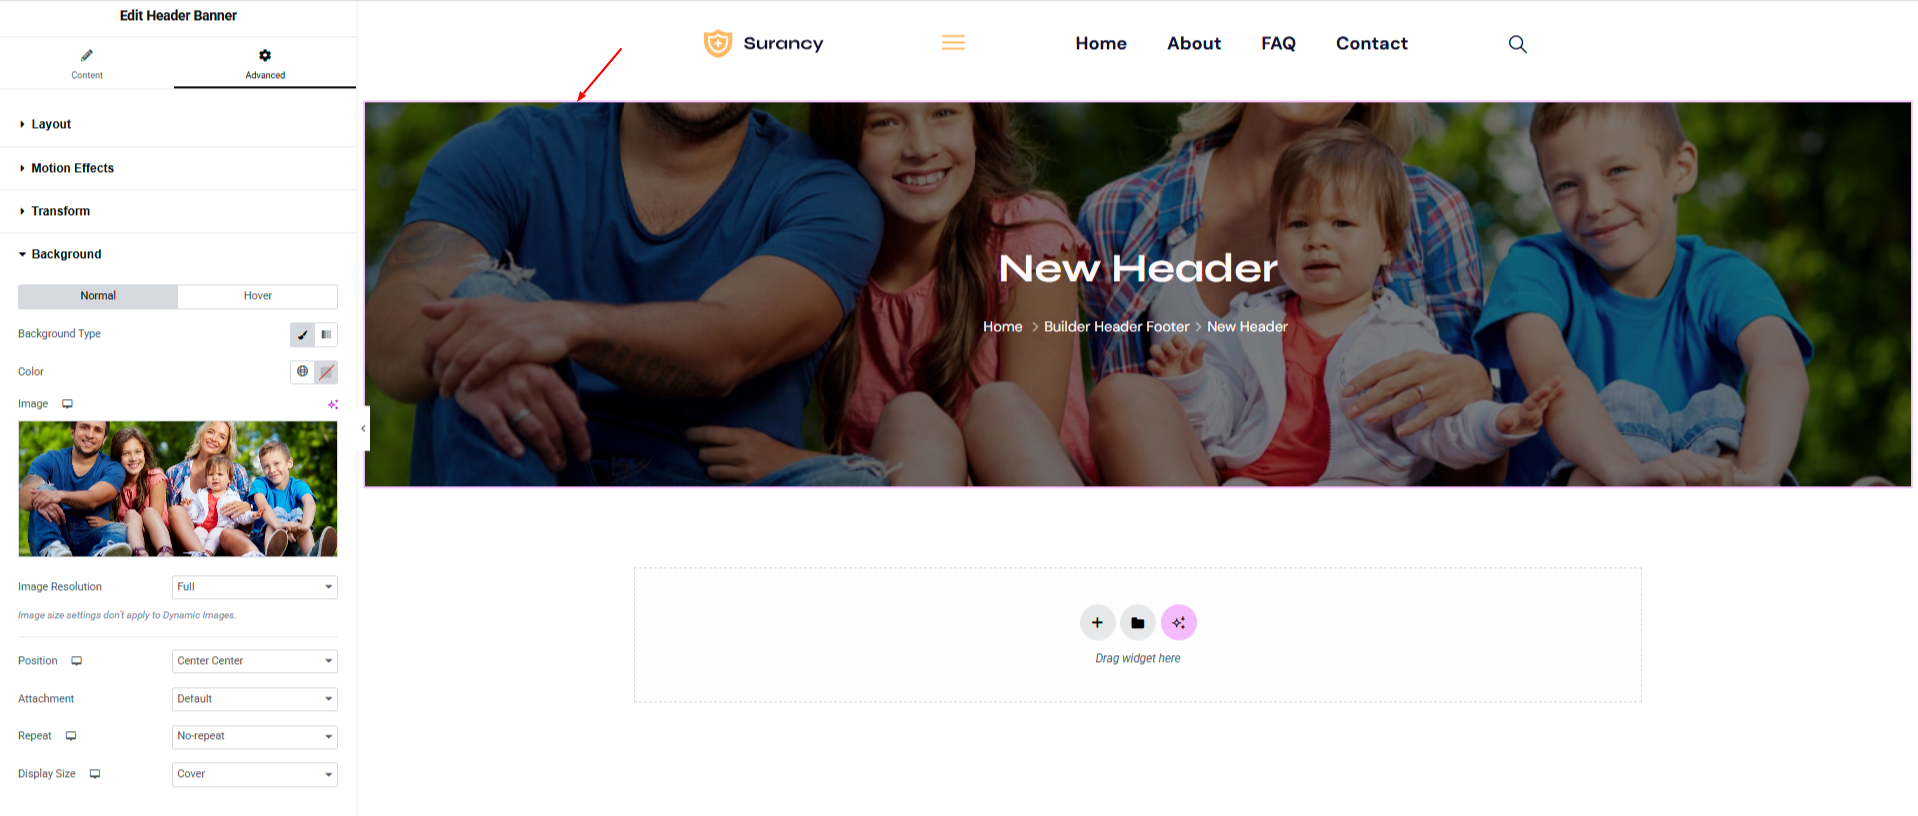Open the orange hamburger menu icon
Screen dimensions: 1918x816
953,43
